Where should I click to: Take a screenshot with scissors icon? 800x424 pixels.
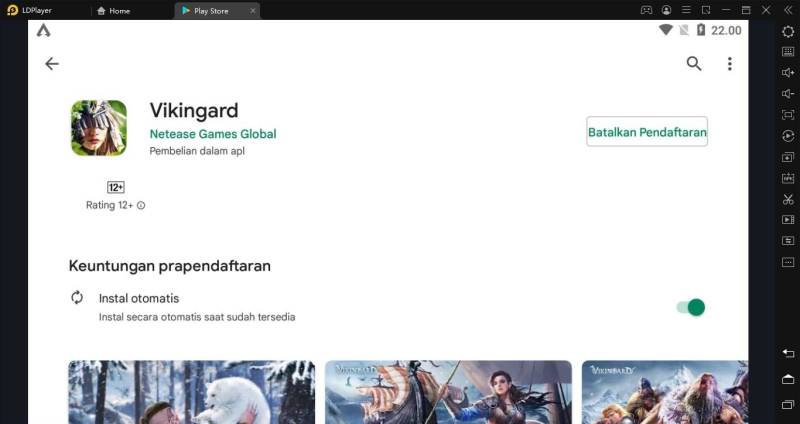(x=788, y=198)
